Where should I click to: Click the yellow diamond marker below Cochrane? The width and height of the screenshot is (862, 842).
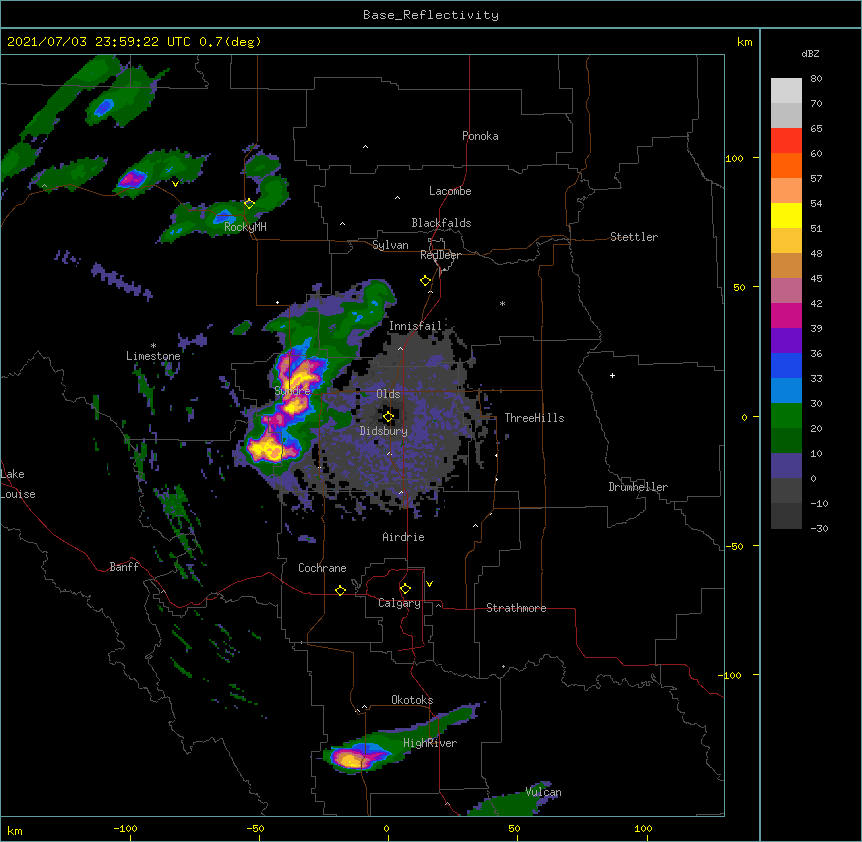(x=341, y=590)
